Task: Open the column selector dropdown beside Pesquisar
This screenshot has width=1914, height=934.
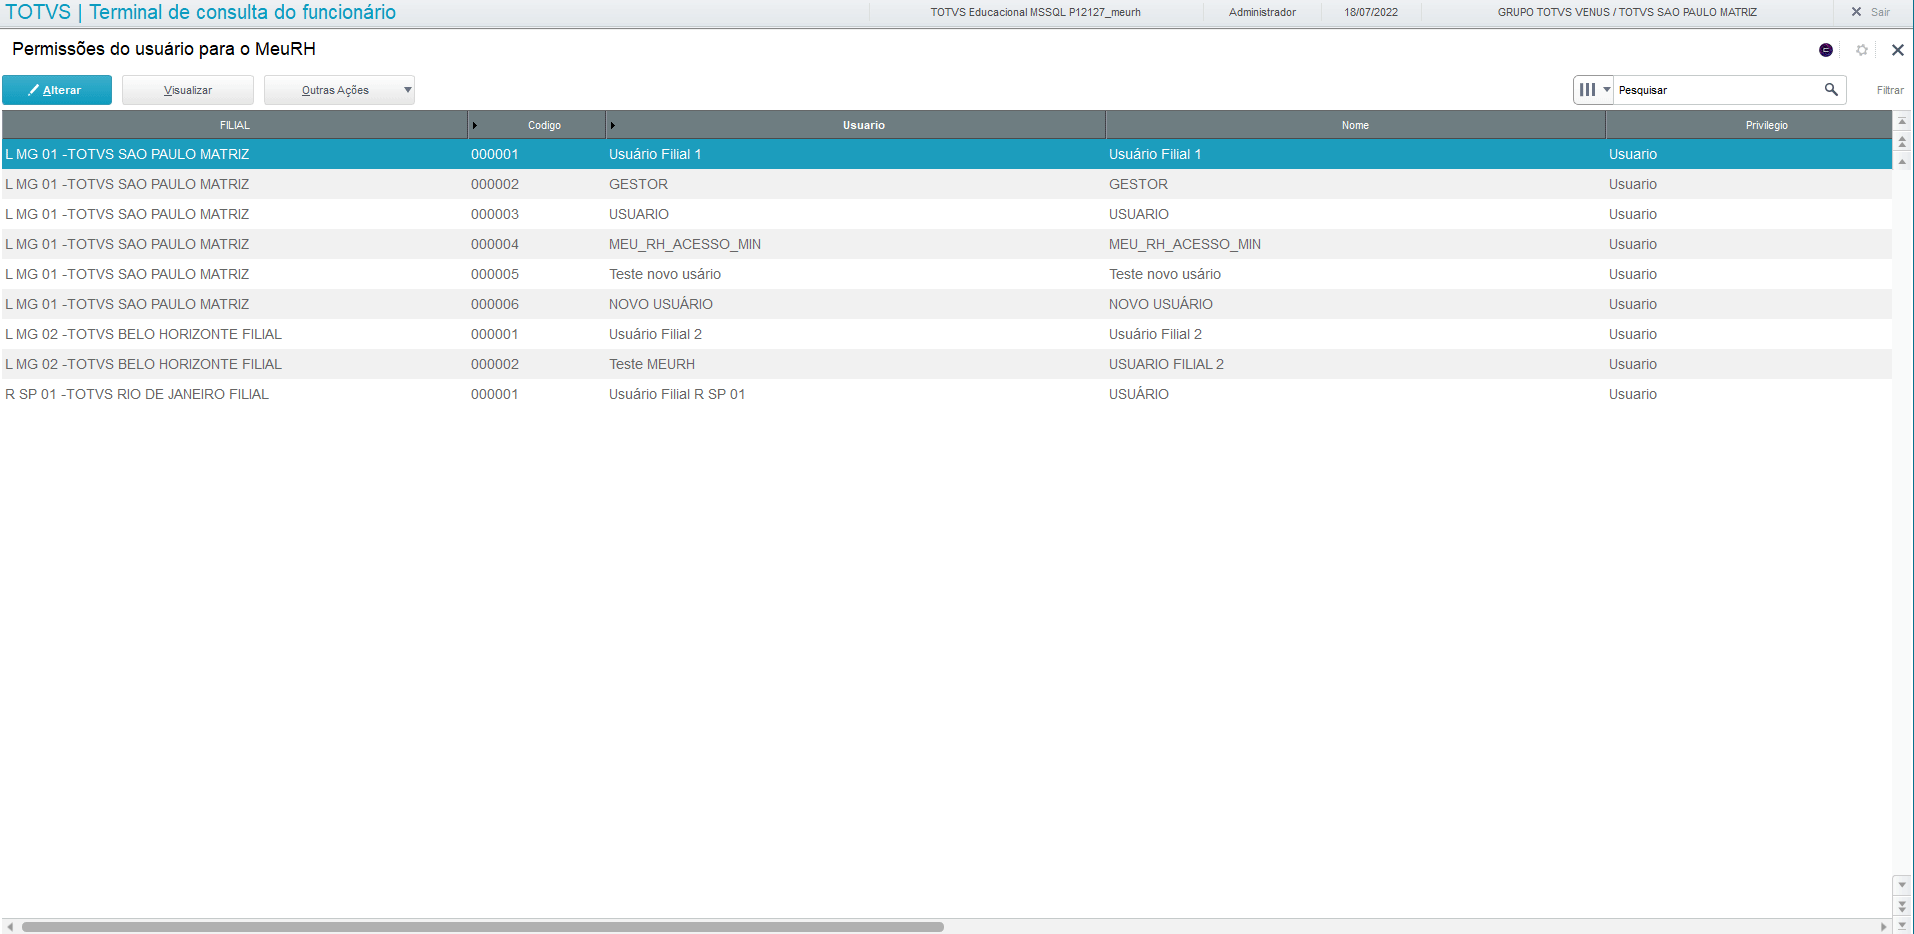Action: [x=1594, y=90]
